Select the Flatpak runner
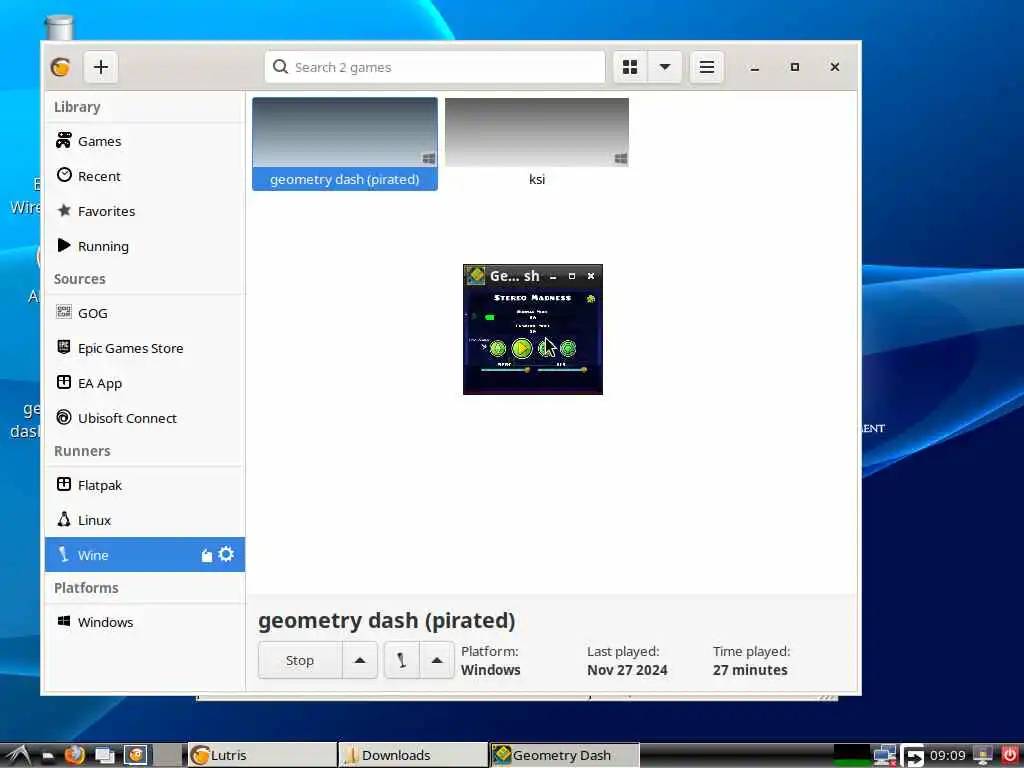 pos(144,485)
